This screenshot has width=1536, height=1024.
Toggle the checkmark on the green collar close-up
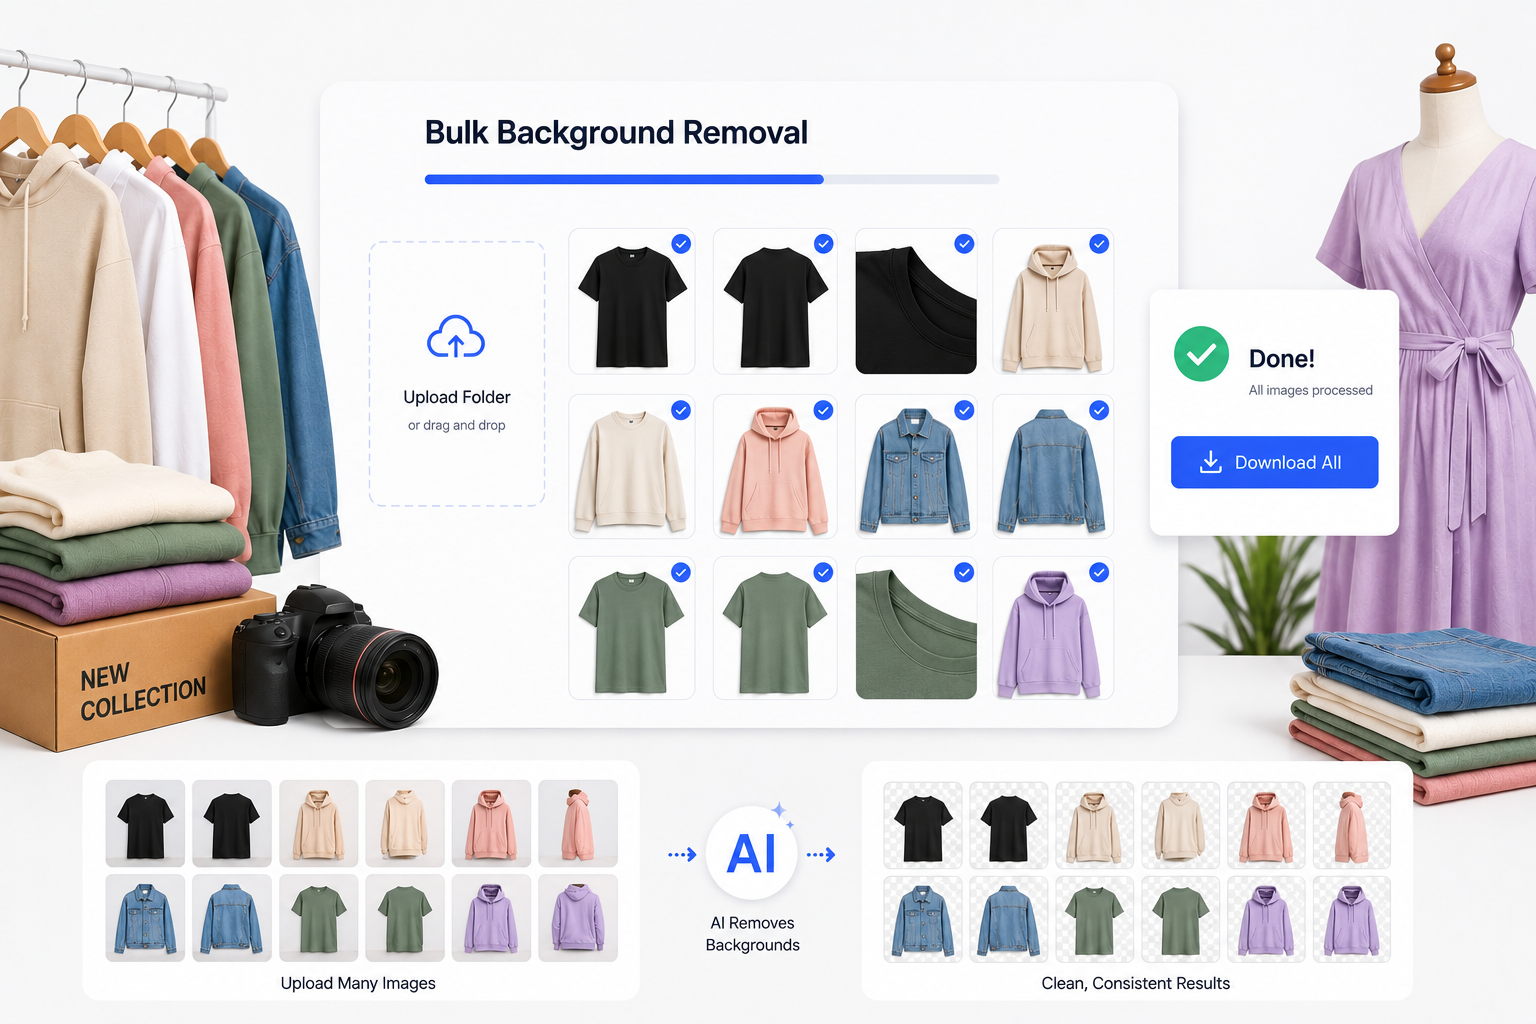point(964,572)
